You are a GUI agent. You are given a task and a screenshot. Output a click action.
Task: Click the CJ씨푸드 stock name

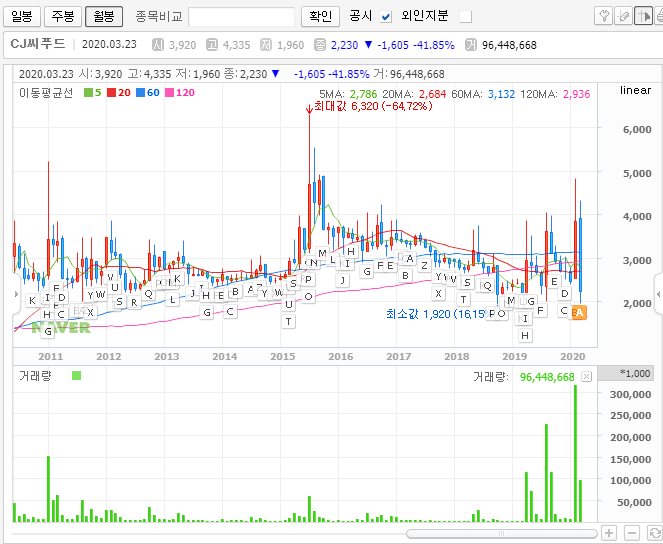pyautogui.click(x=38, y=44)
